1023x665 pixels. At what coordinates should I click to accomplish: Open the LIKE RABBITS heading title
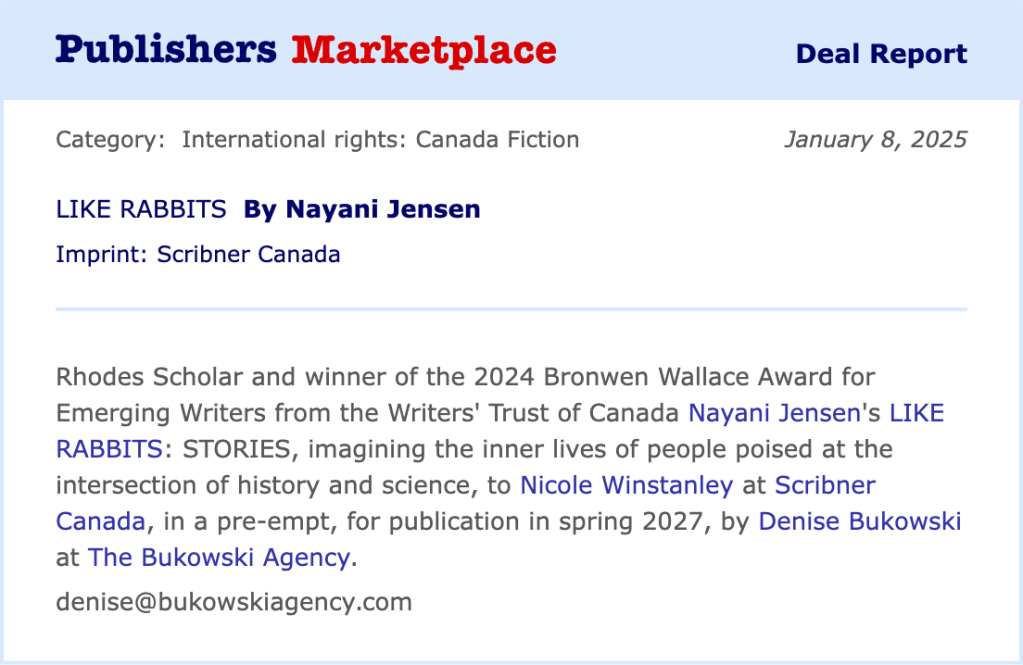(x=141, y=209)
